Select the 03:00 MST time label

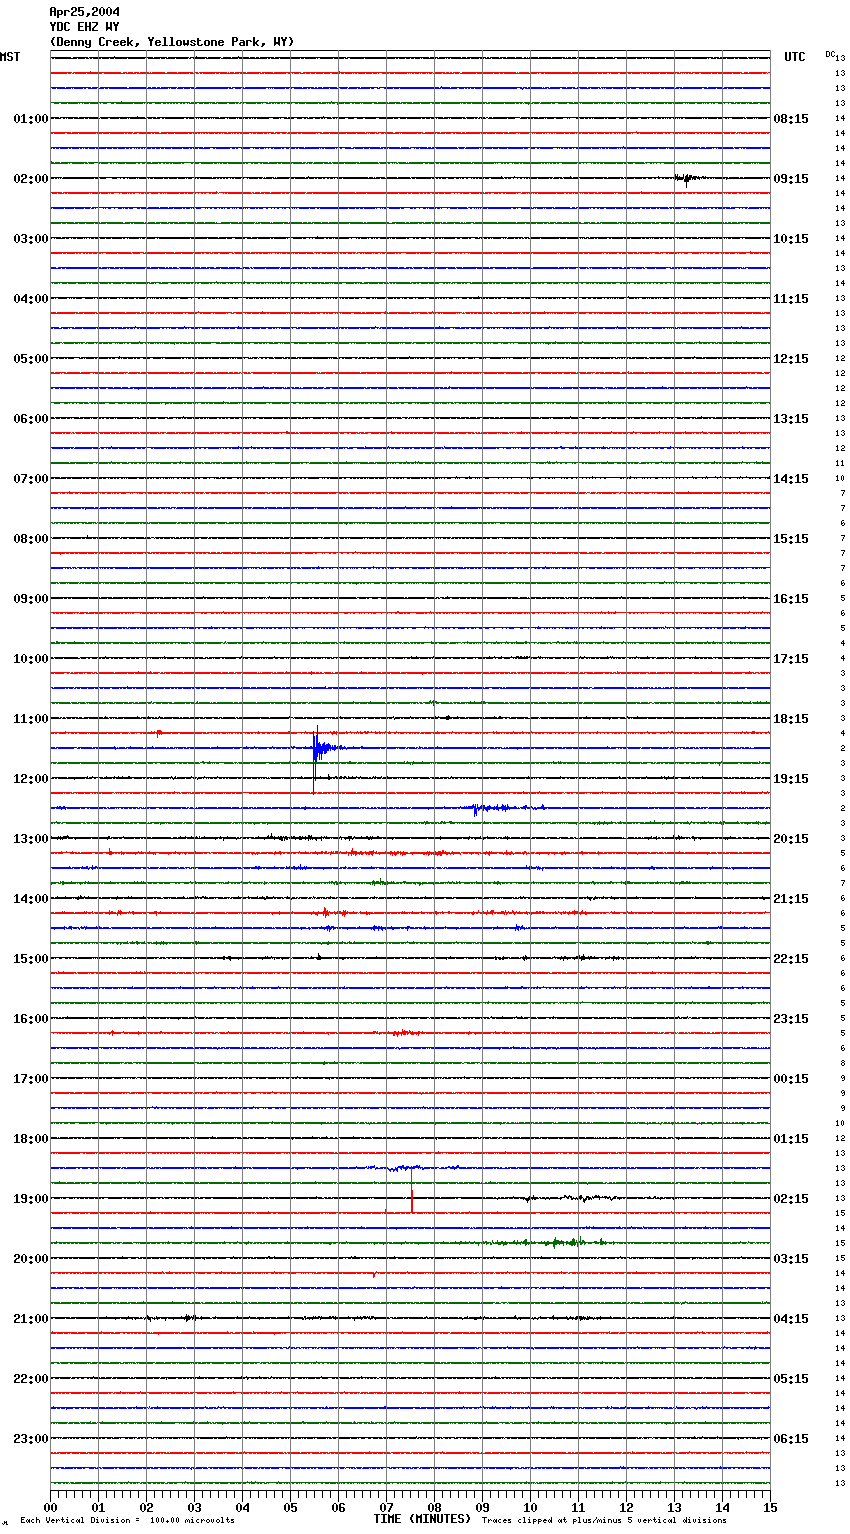pyautogui.click(x=31, y=239)
